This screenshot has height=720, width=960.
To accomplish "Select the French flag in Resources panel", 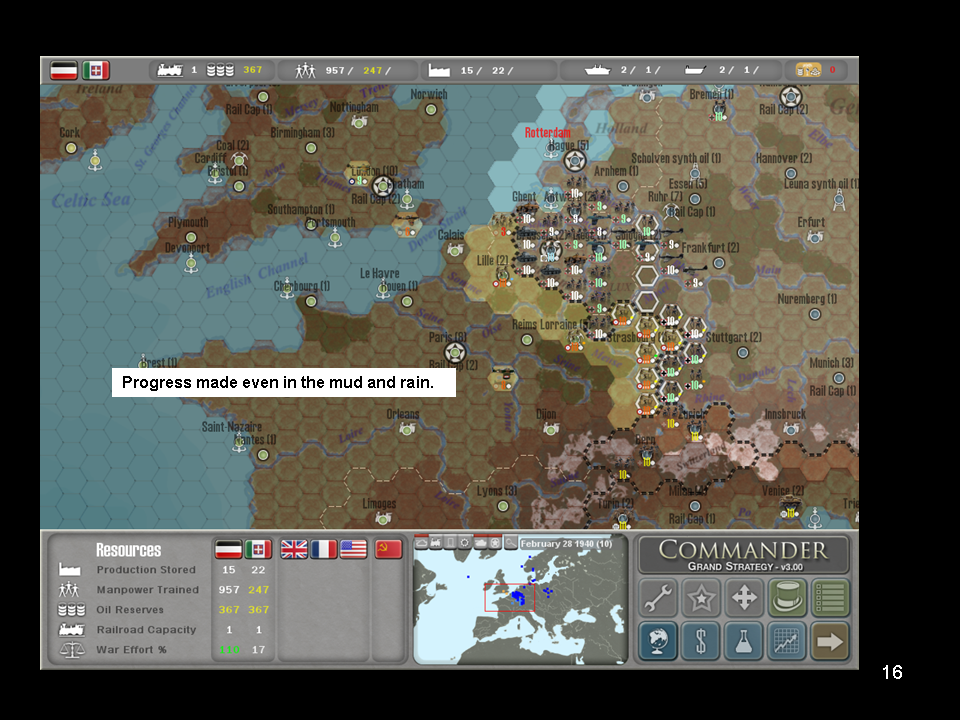I will (x=324, y=549).
